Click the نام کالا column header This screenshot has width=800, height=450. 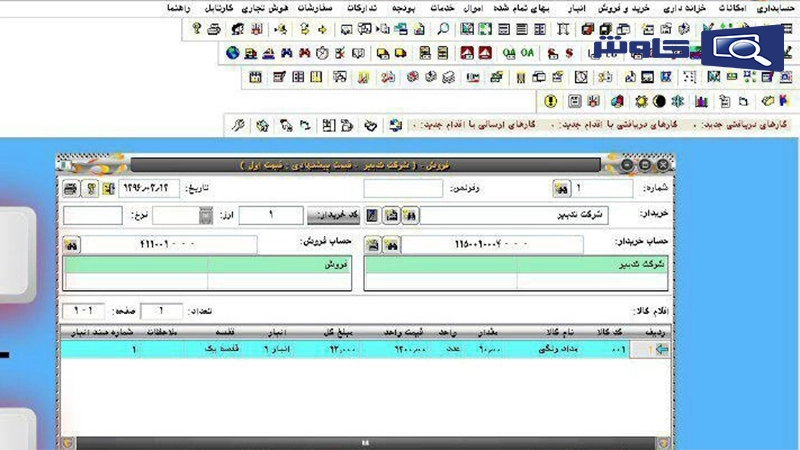pos(560,332)
